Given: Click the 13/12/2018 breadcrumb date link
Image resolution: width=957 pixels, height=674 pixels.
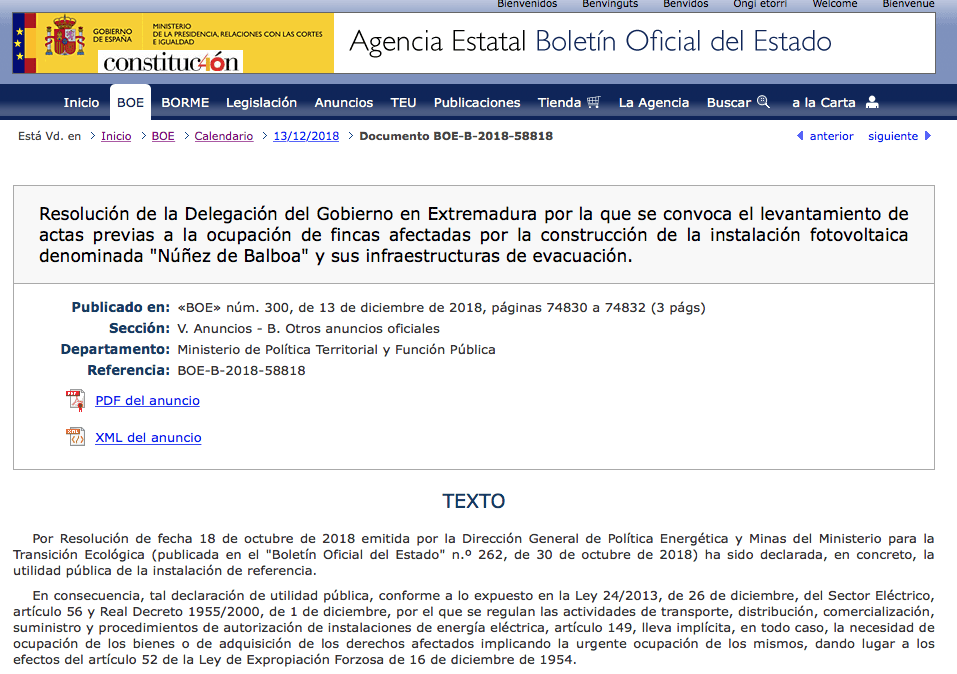Looking at the screenshot, I should pyautogui.click(x=306, y=136).
